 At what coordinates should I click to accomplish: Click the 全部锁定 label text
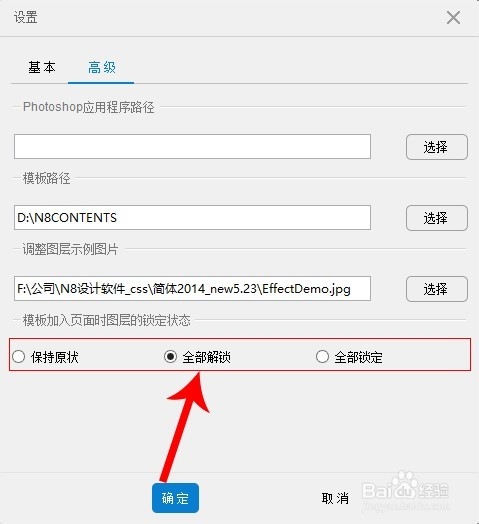click(358, 357)
